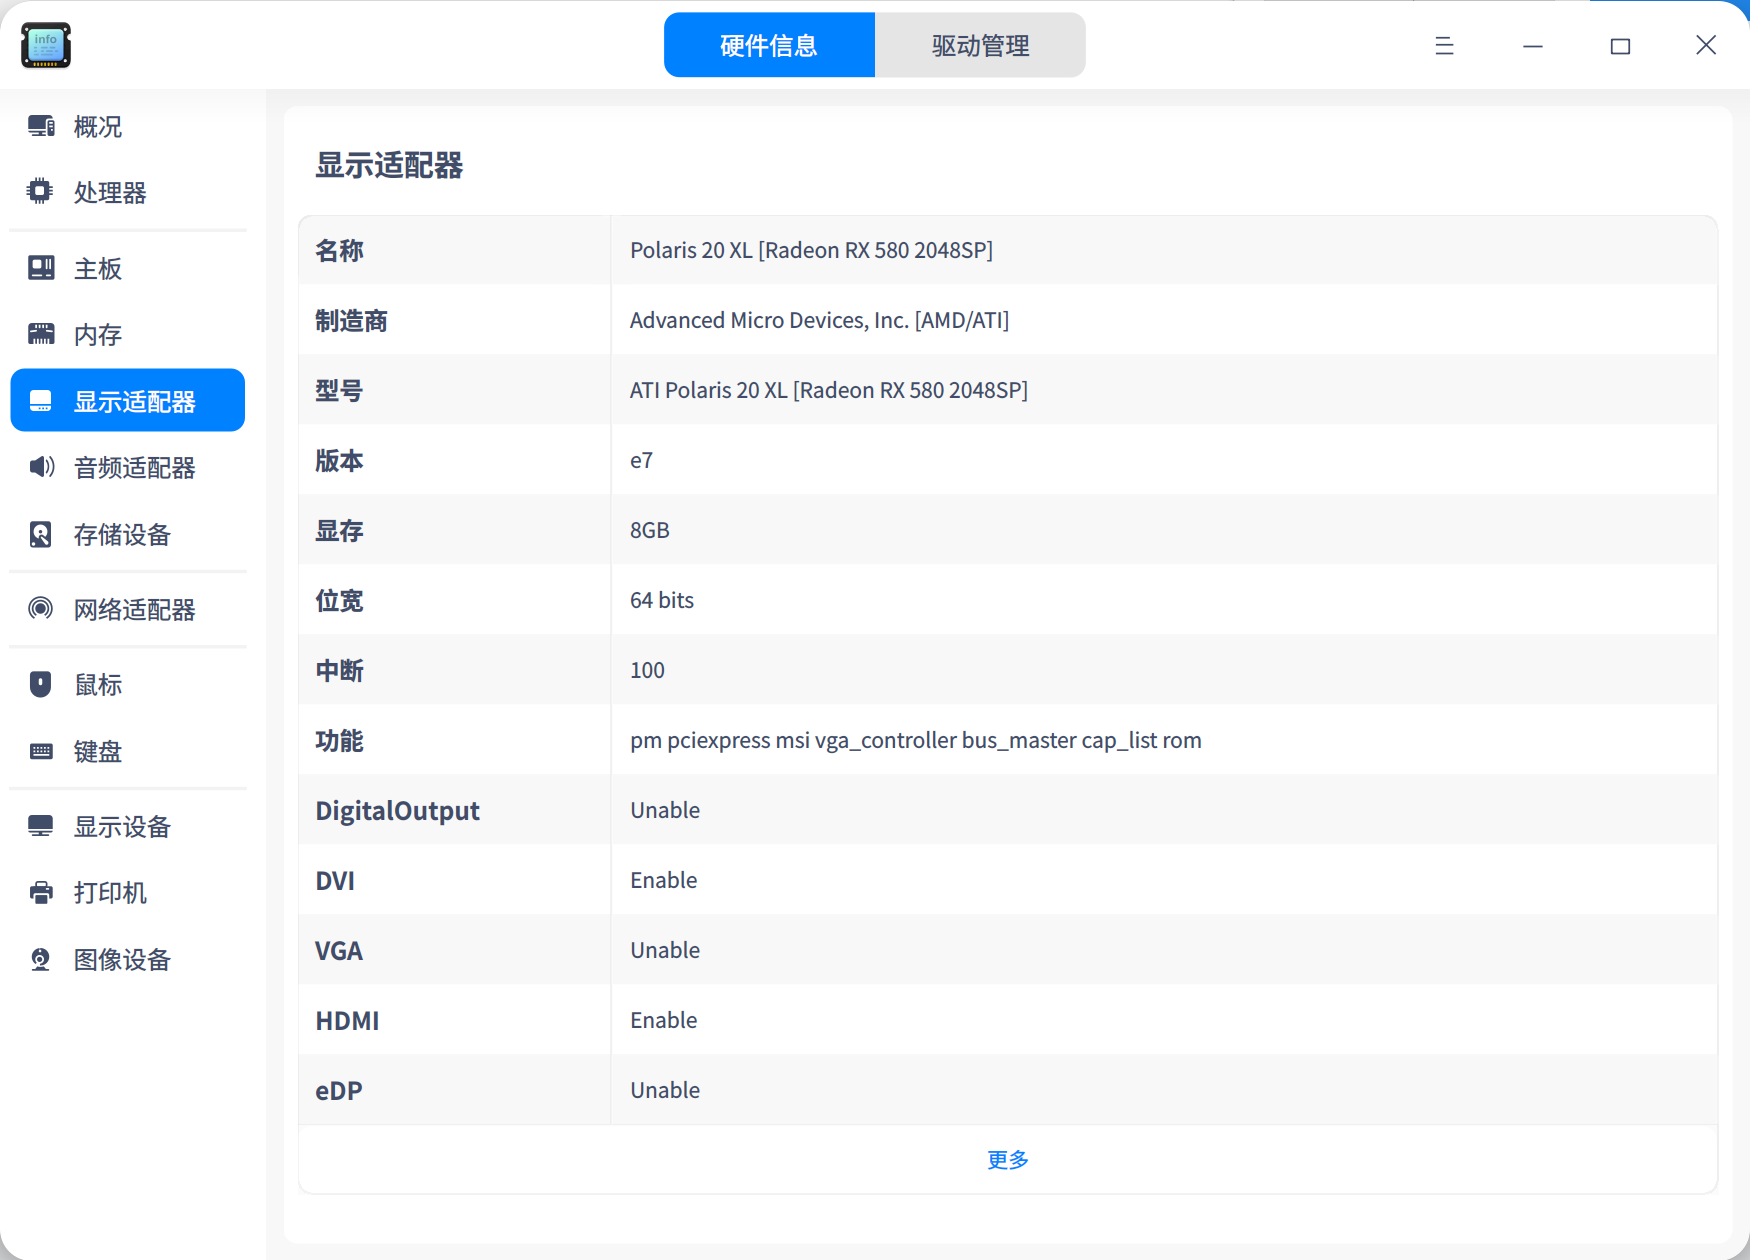Open 音频适配器 in the sidebar

(128, 467)
